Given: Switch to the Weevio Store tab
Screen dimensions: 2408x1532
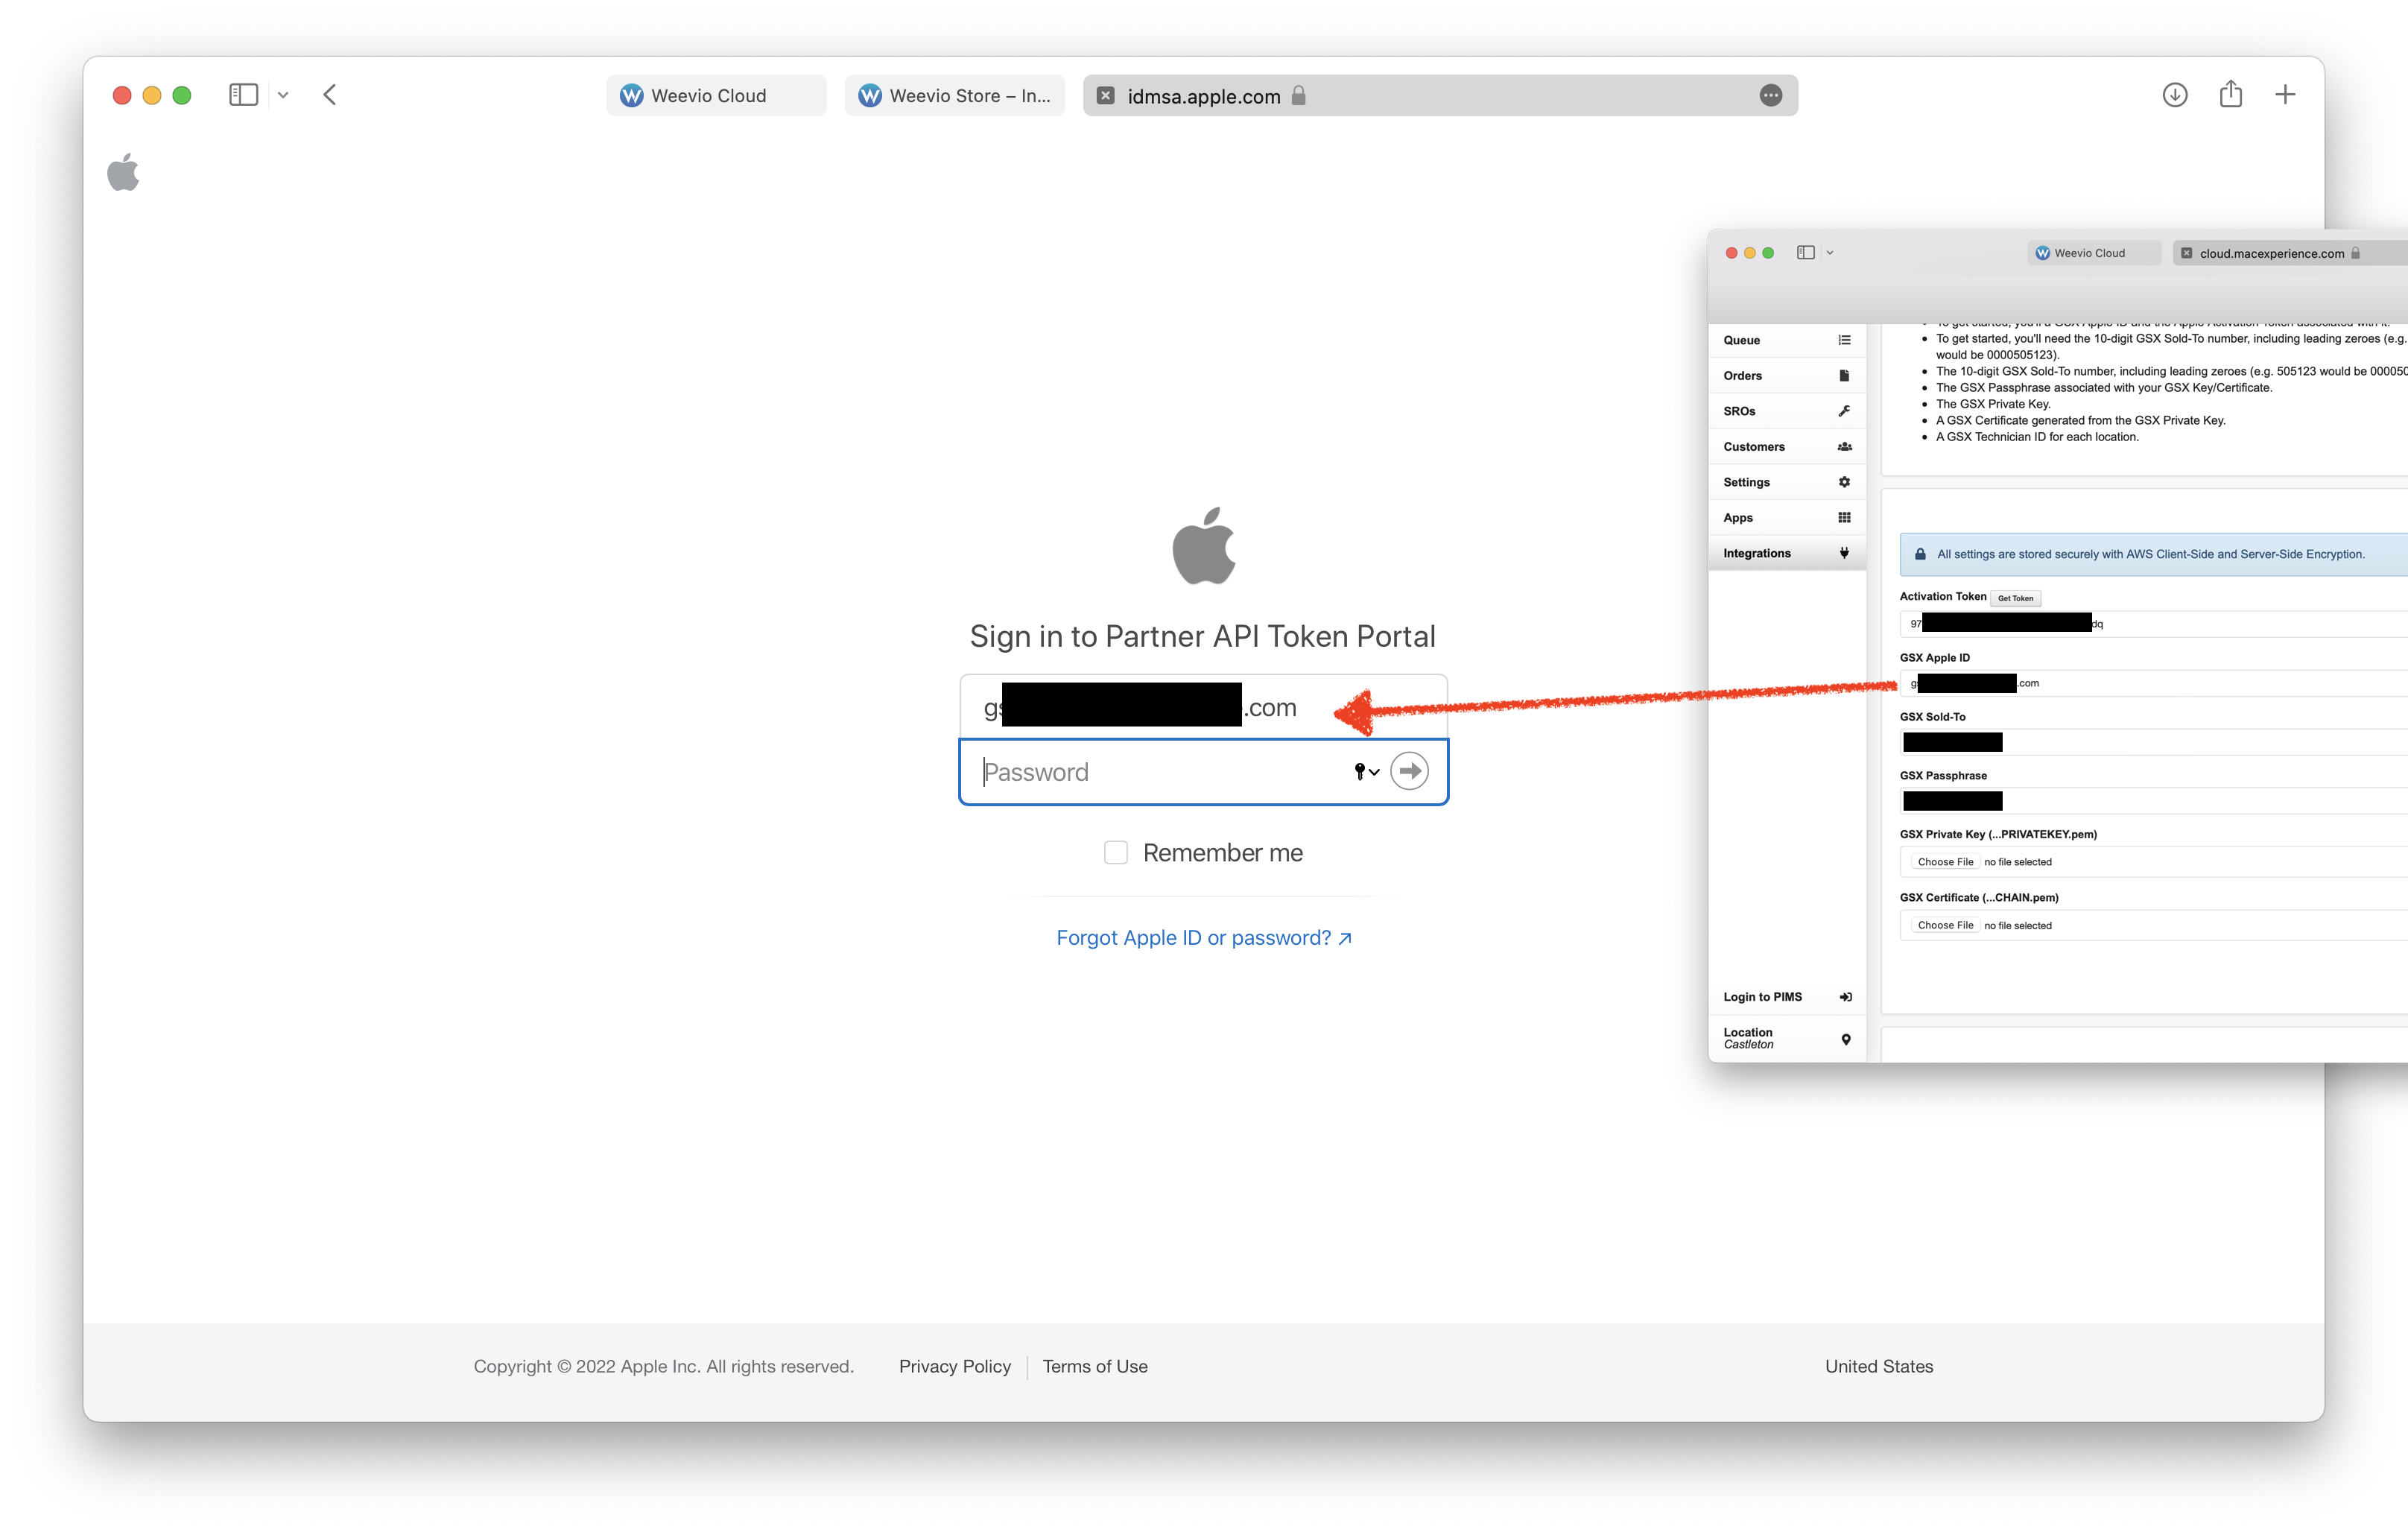Looking at the screenshot, I should click(x=954, y=96).
